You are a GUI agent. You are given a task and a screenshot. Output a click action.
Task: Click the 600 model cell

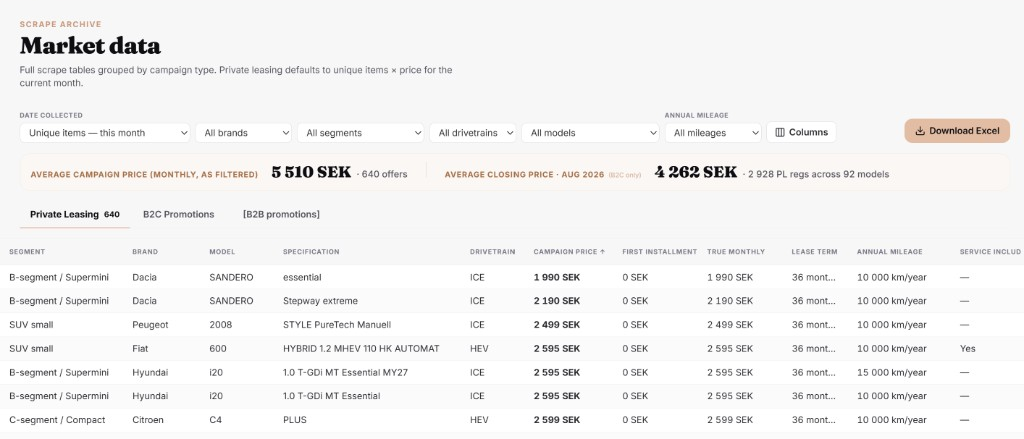(x=217, y=349)
